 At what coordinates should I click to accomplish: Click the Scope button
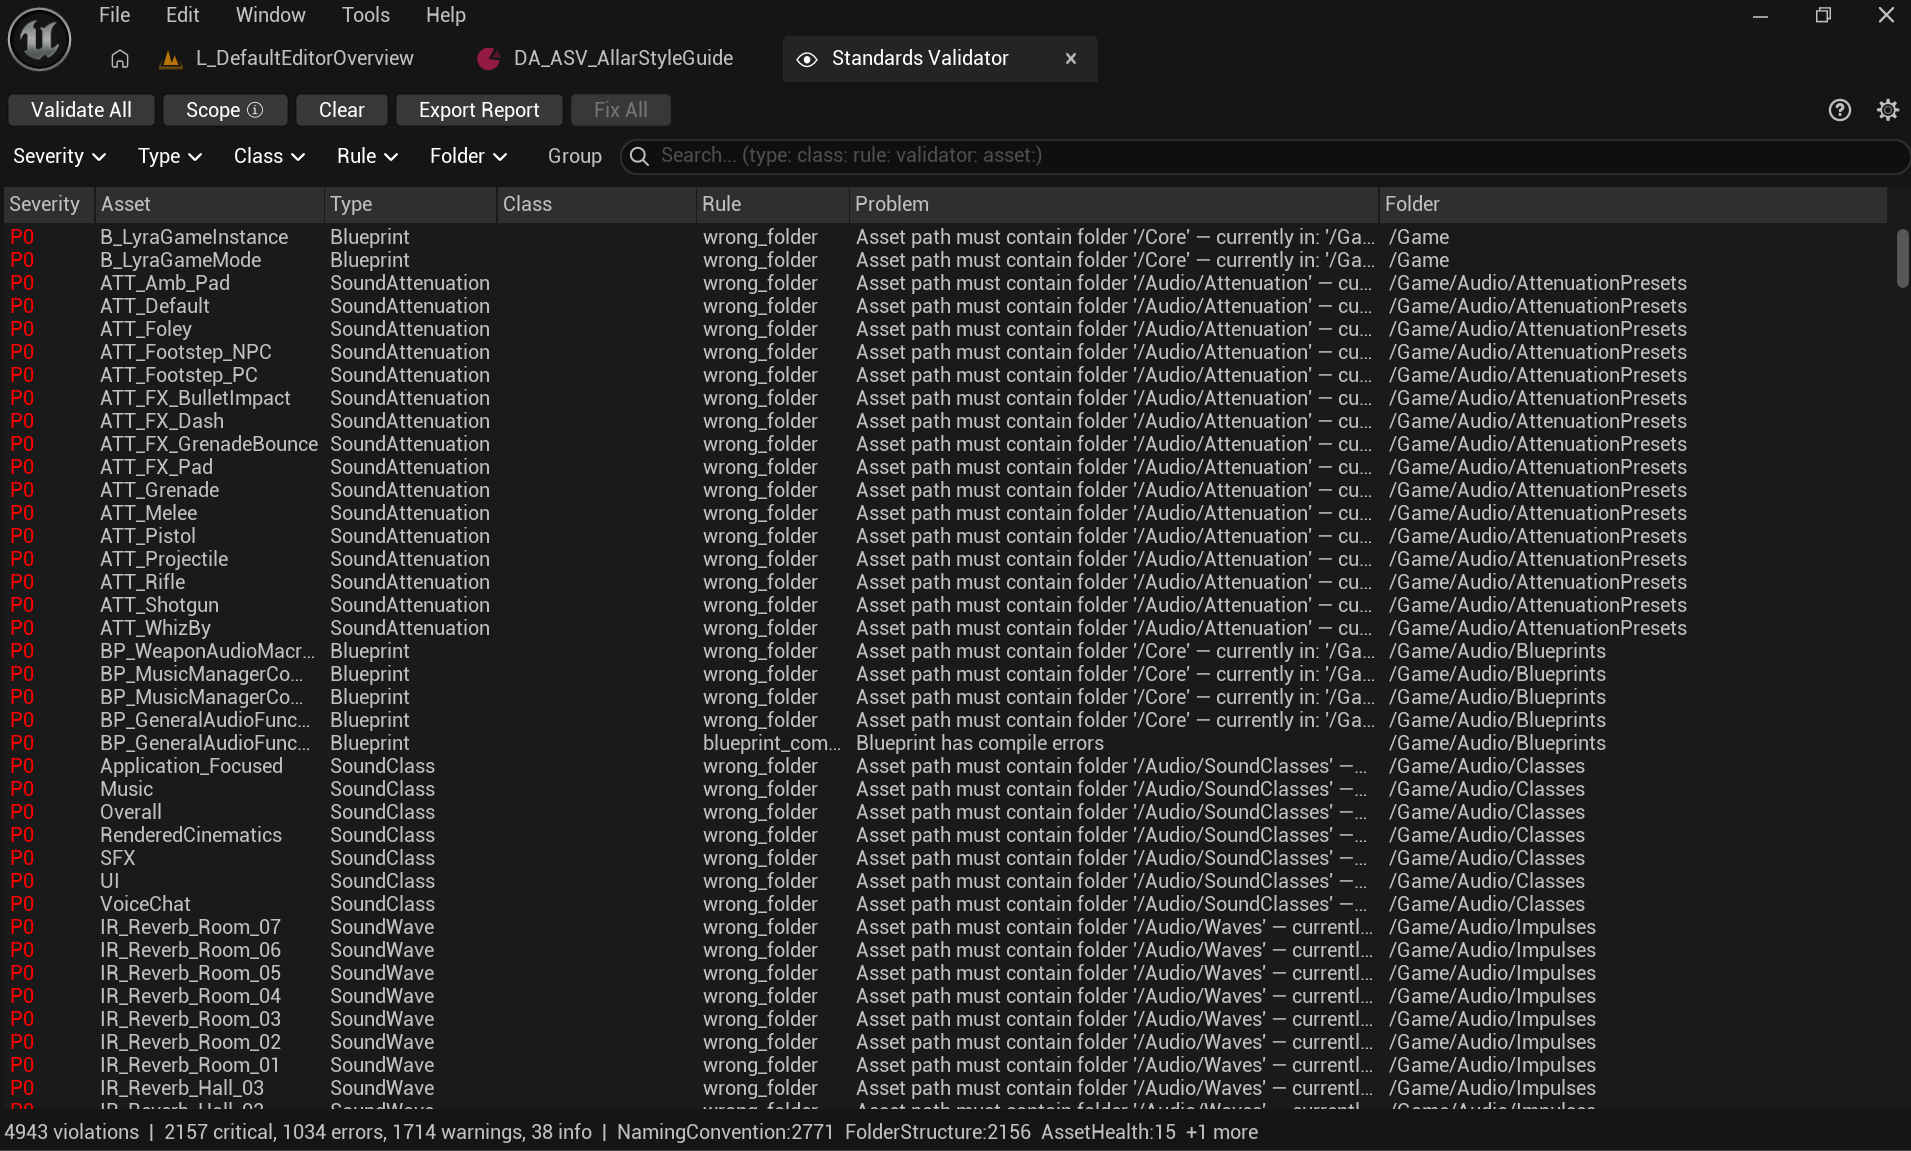tap(225, 110)
